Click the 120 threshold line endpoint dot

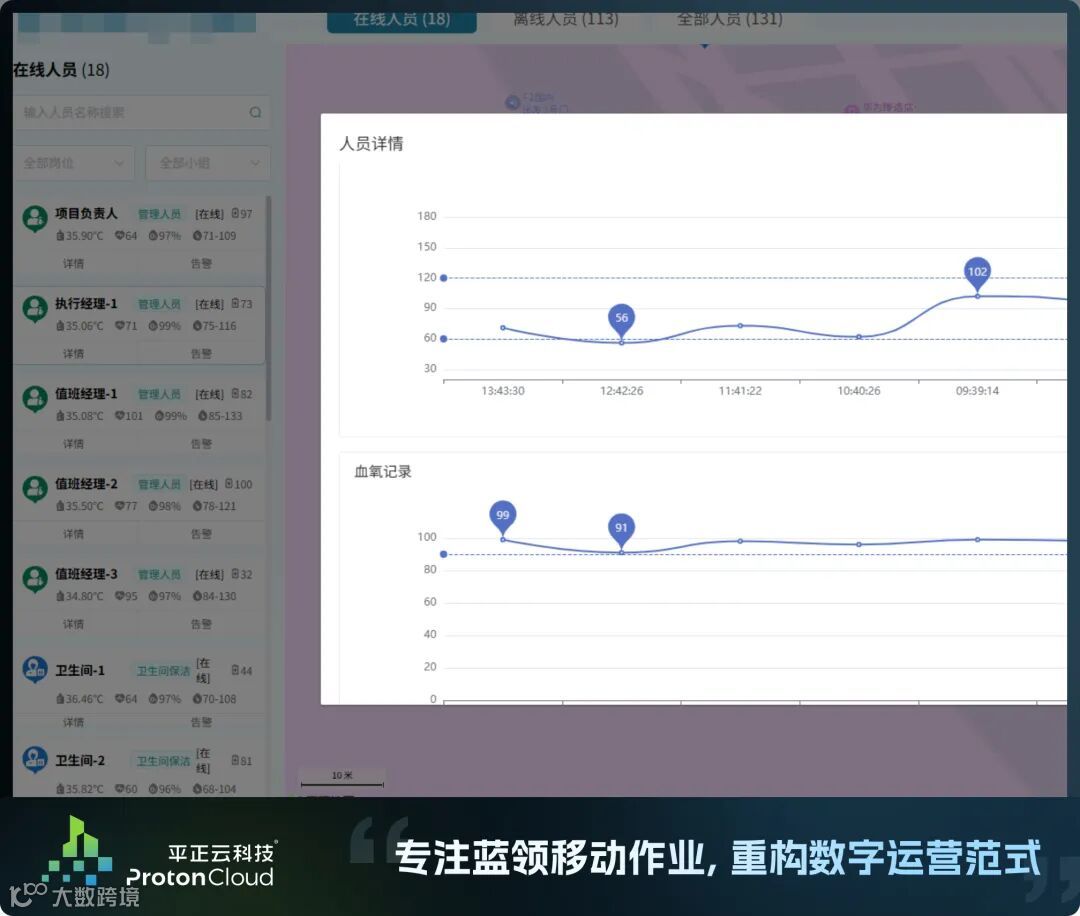[444, 278]
